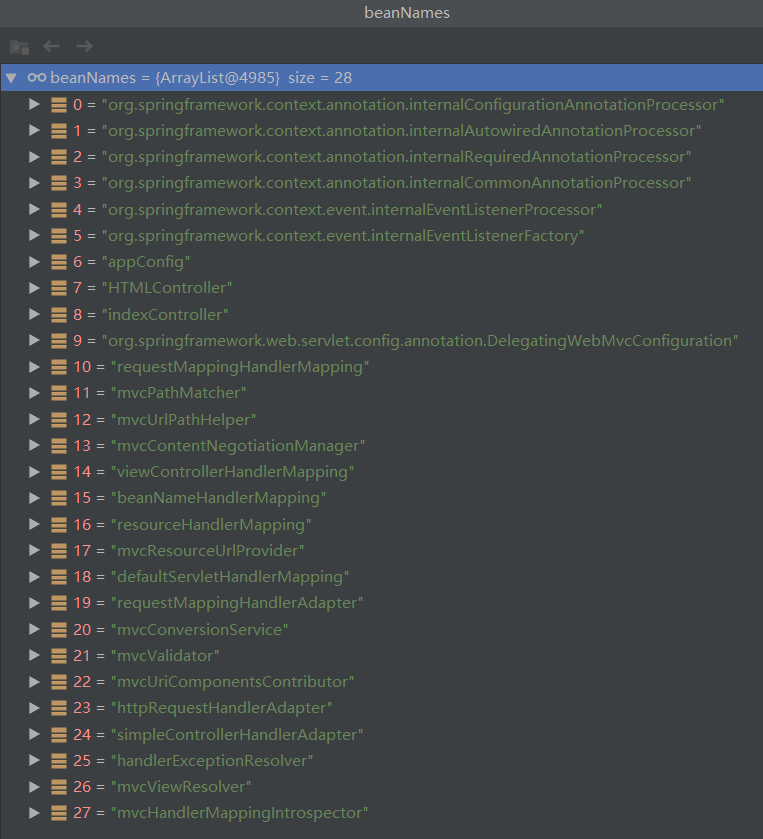
Task: Click the field icon of element 3
Action: (x=58, y=184)
